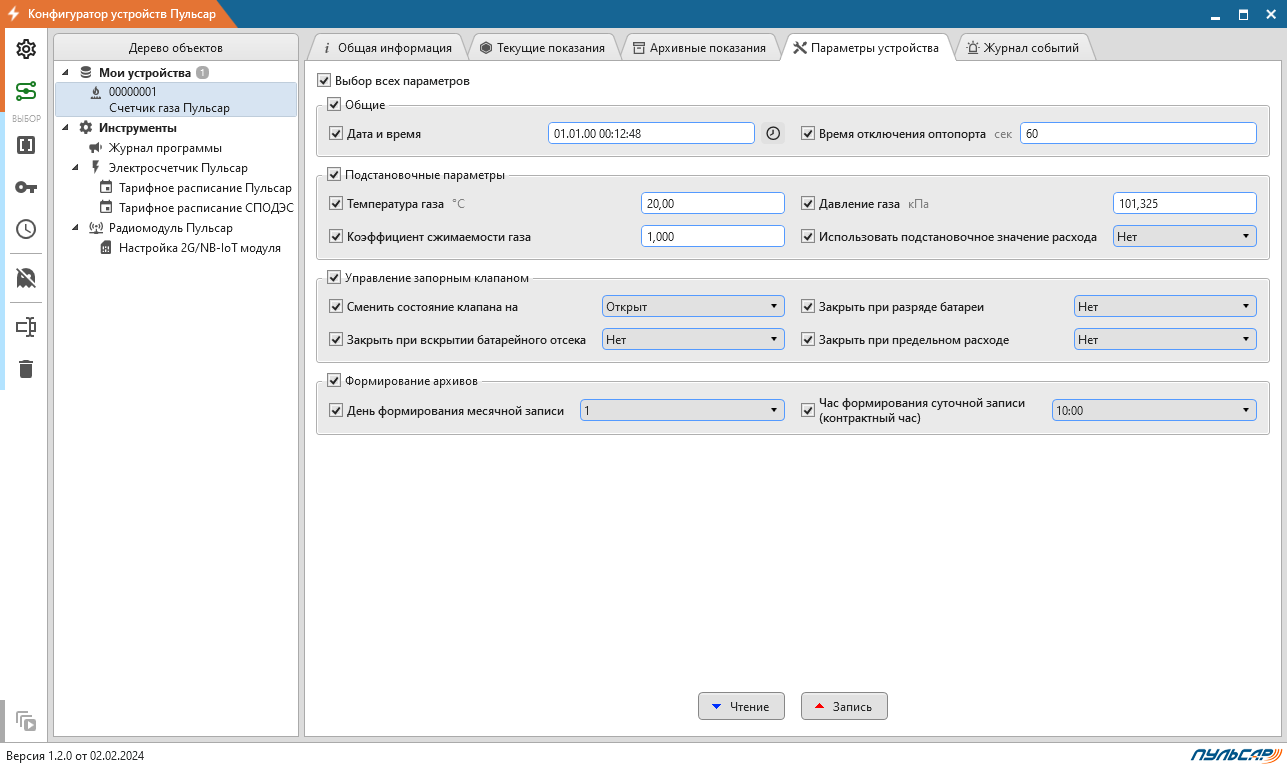The image size is (1287, 768).
Task: Open Использовать подстановочное значение расхода dropdown
Action: 1185,237
